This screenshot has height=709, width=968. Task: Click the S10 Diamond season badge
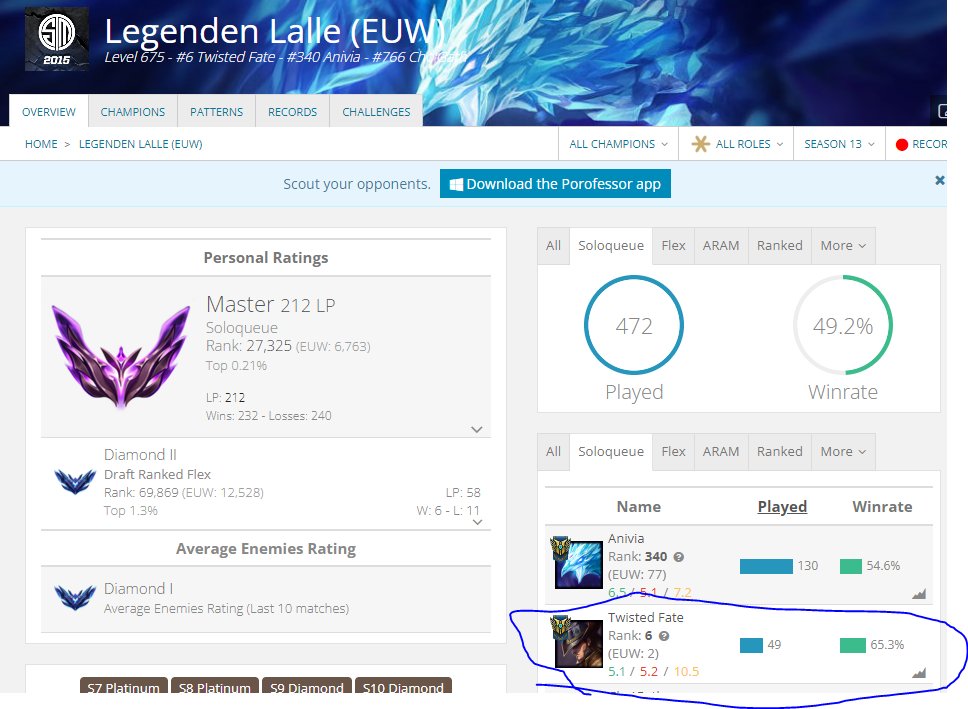coord(403,687)
